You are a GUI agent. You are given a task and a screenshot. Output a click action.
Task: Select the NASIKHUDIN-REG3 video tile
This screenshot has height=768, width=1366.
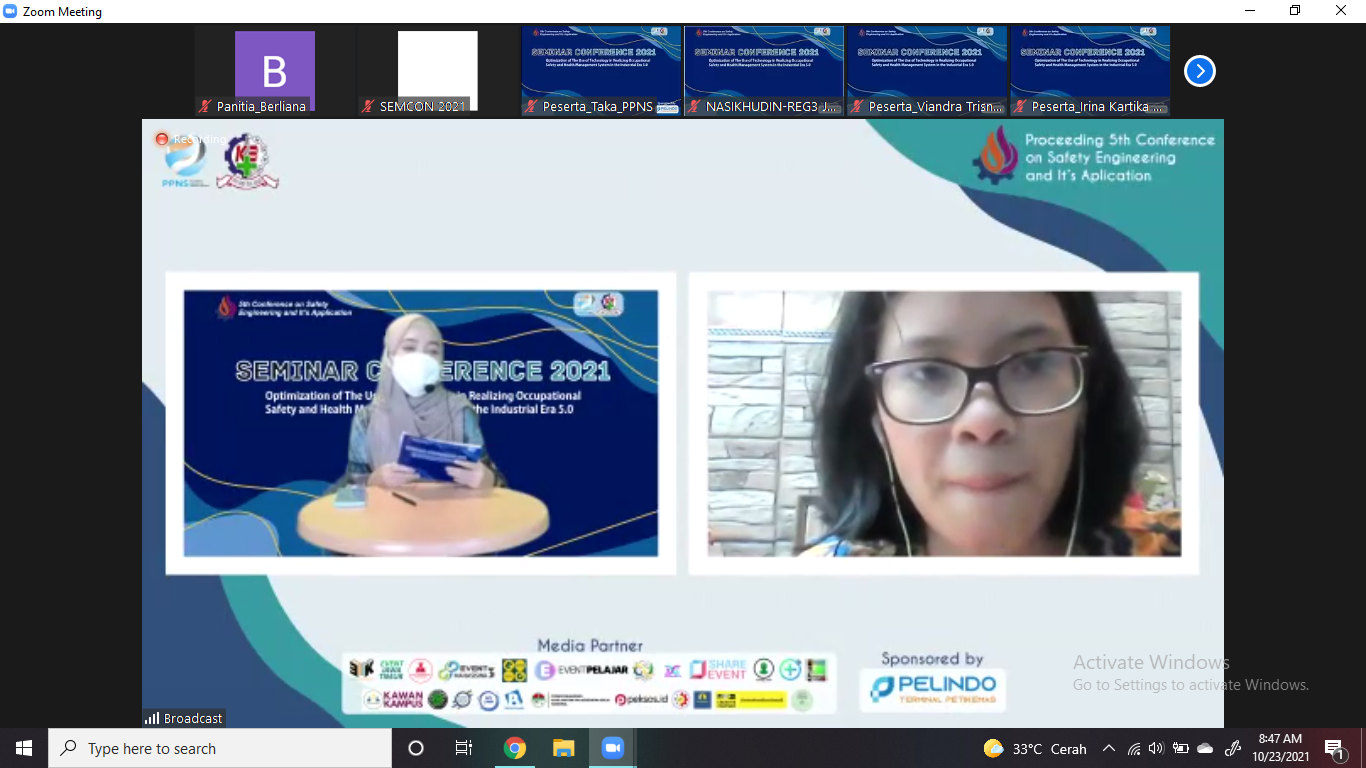pos(764,71)
